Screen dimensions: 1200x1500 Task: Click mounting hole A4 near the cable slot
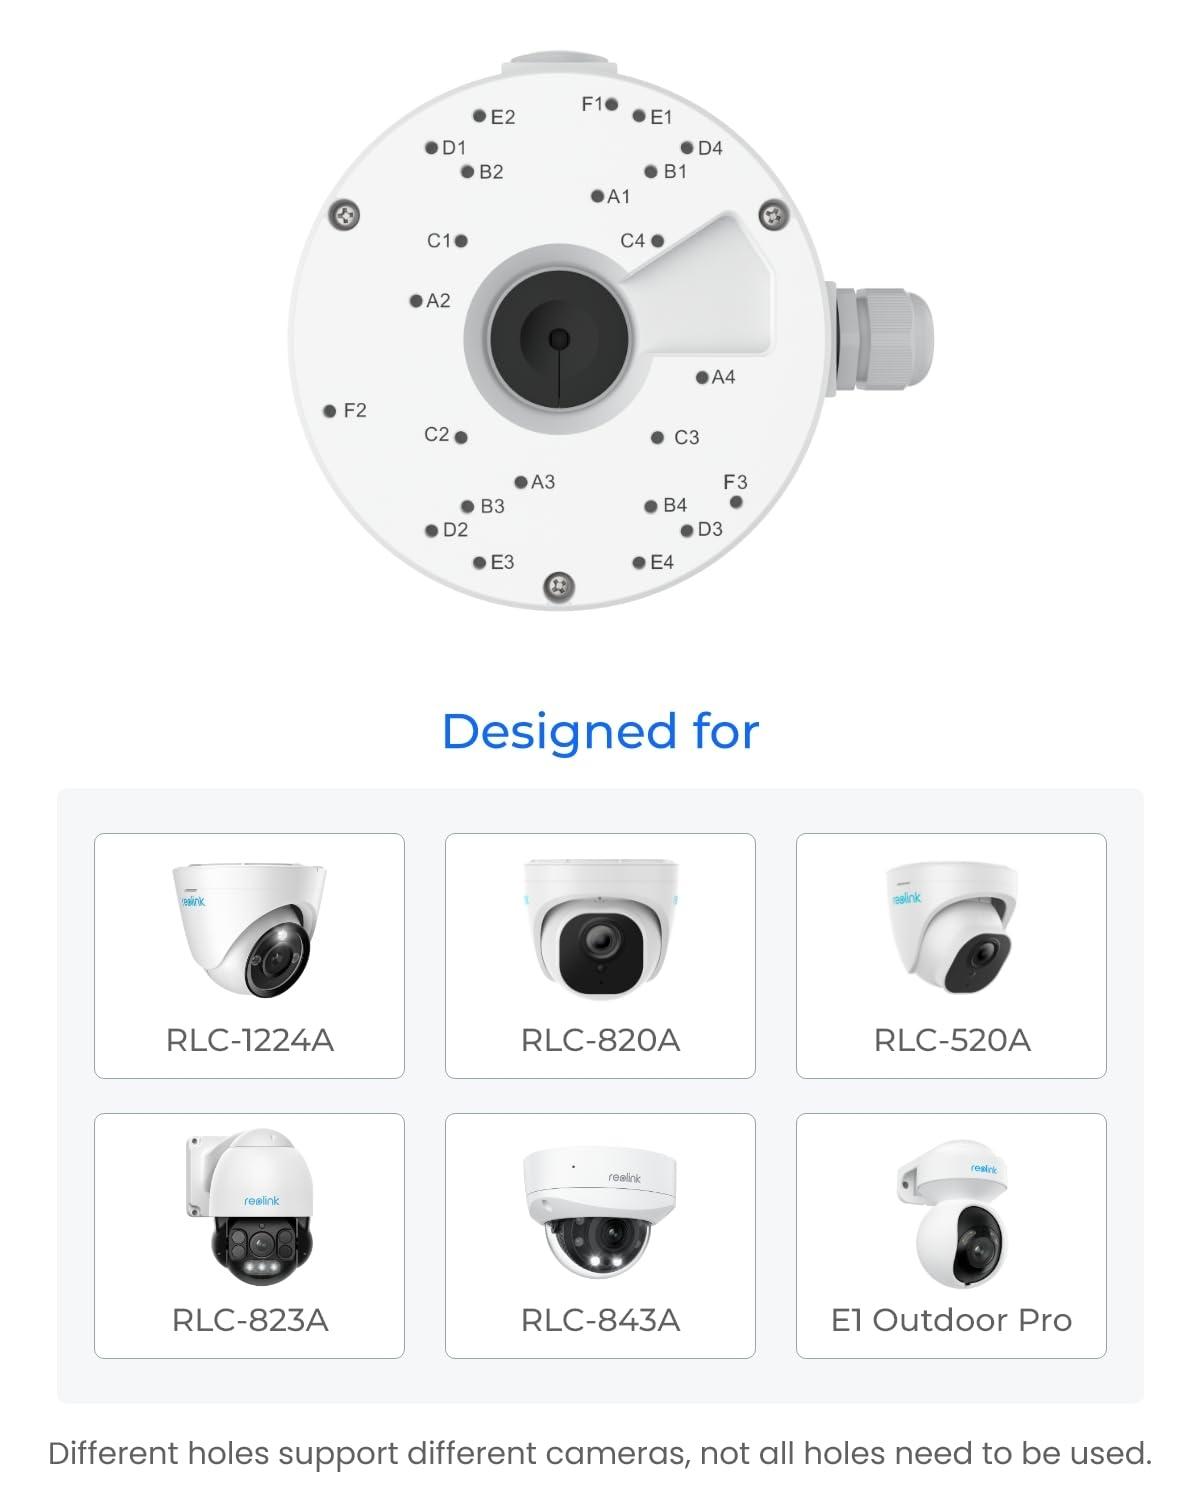tap(702, 377)
